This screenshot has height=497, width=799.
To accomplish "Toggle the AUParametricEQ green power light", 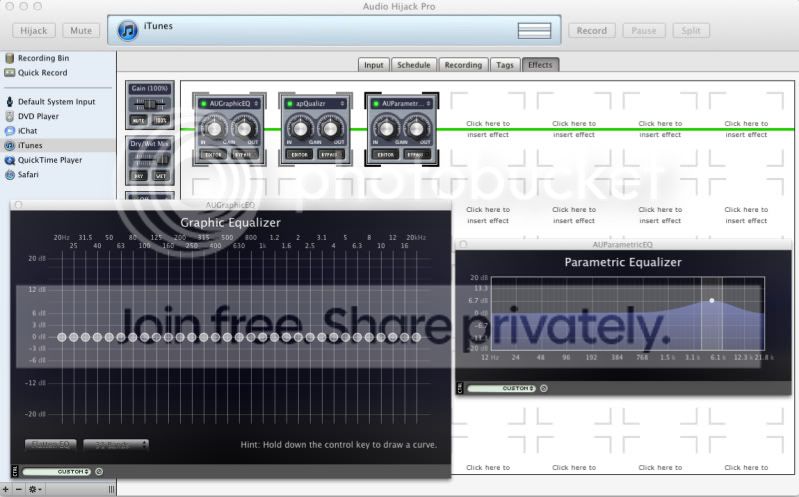I will click(x=376, y=103).
